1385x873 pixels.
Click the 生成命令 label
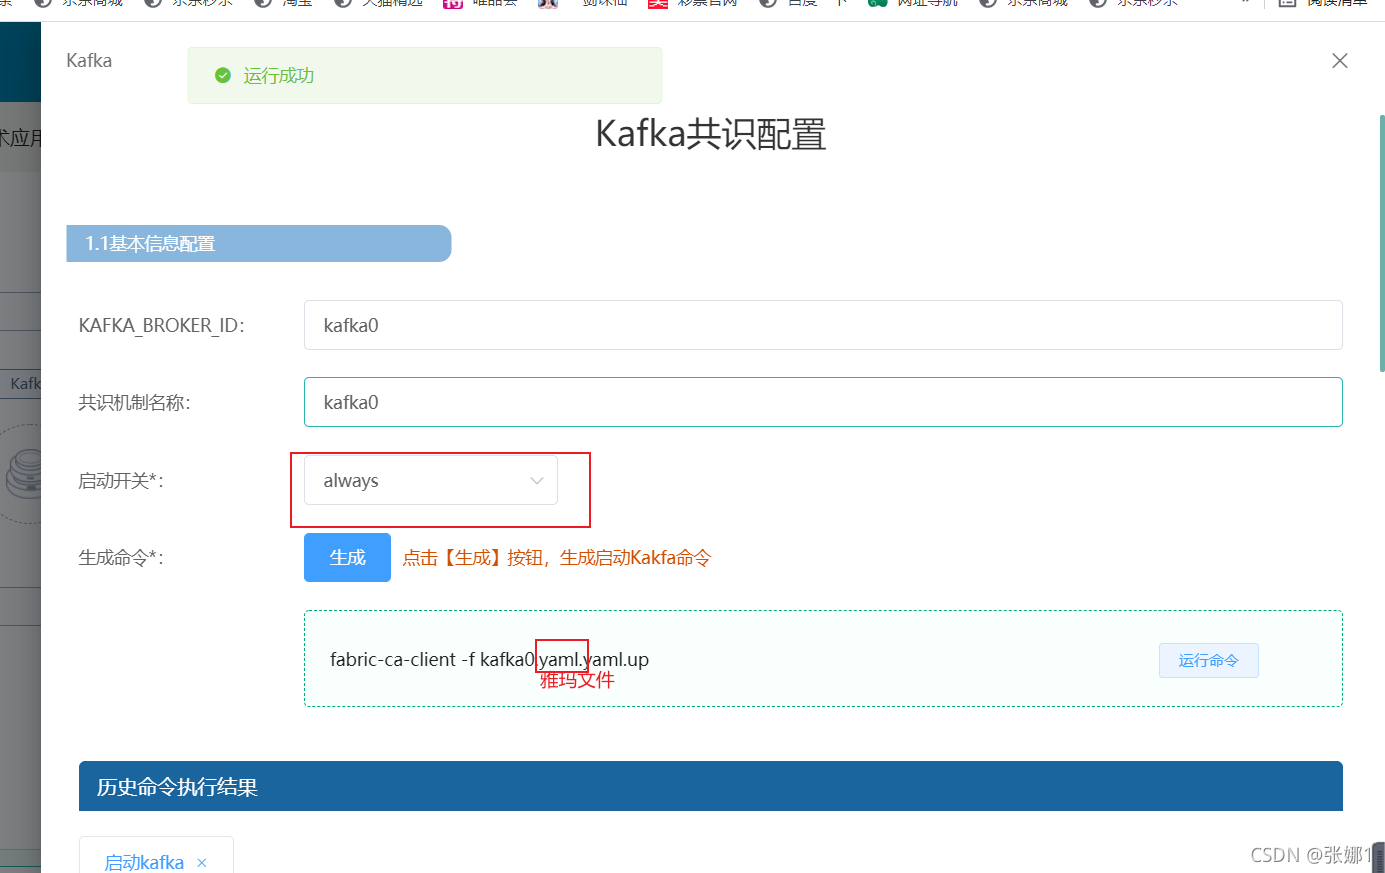pyautogui.click(x=121, y=558)
